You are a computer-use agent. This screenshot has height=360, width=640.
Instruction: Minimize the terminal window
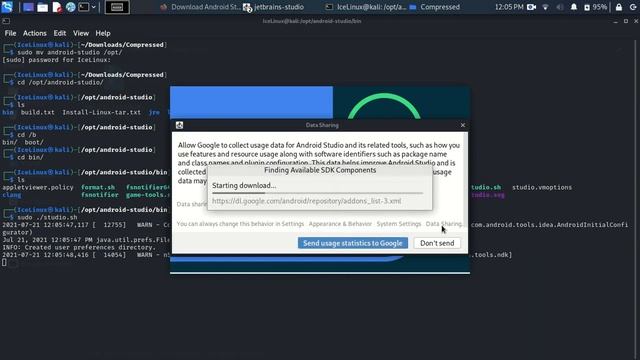coord(616,21)
